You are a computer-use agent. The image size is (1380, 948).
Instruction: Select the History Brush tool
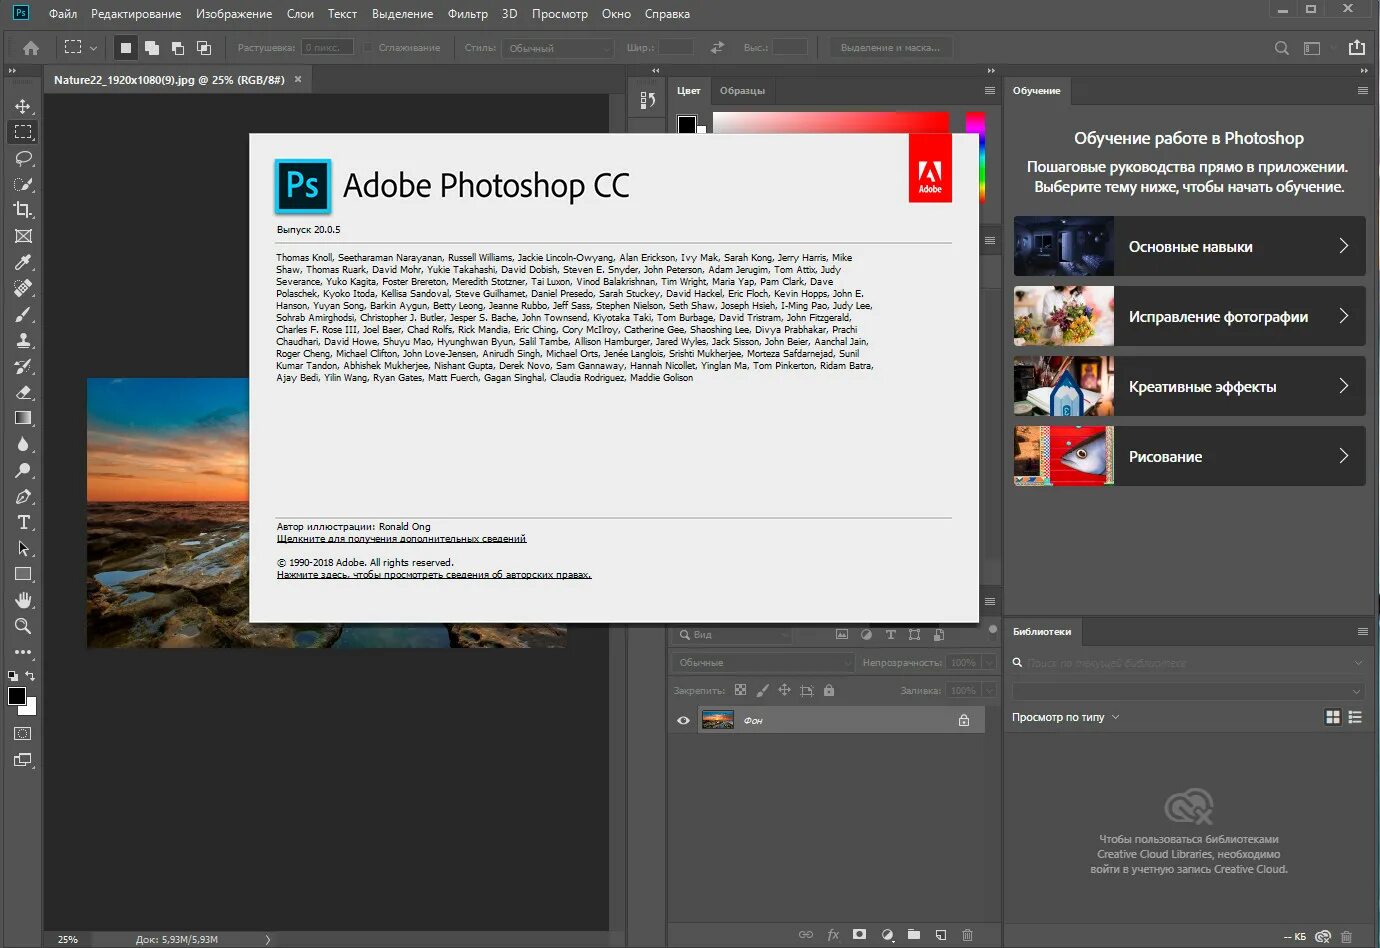[23, 366]
